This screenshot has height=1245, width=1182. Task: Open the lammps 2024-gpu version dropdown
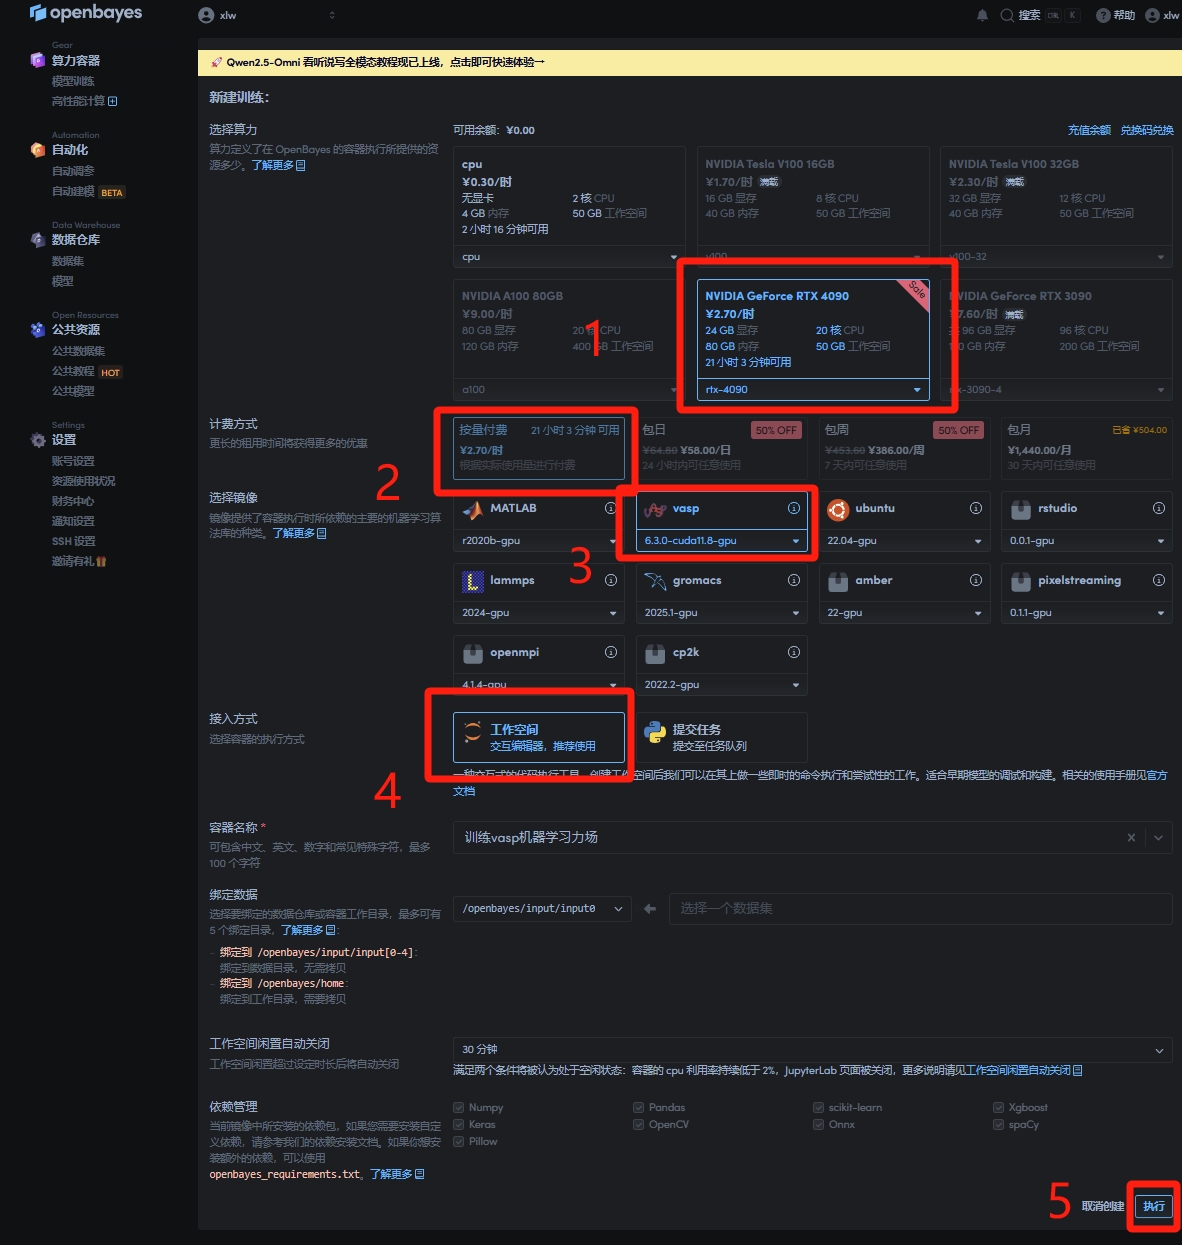click(x=539, y=613)
